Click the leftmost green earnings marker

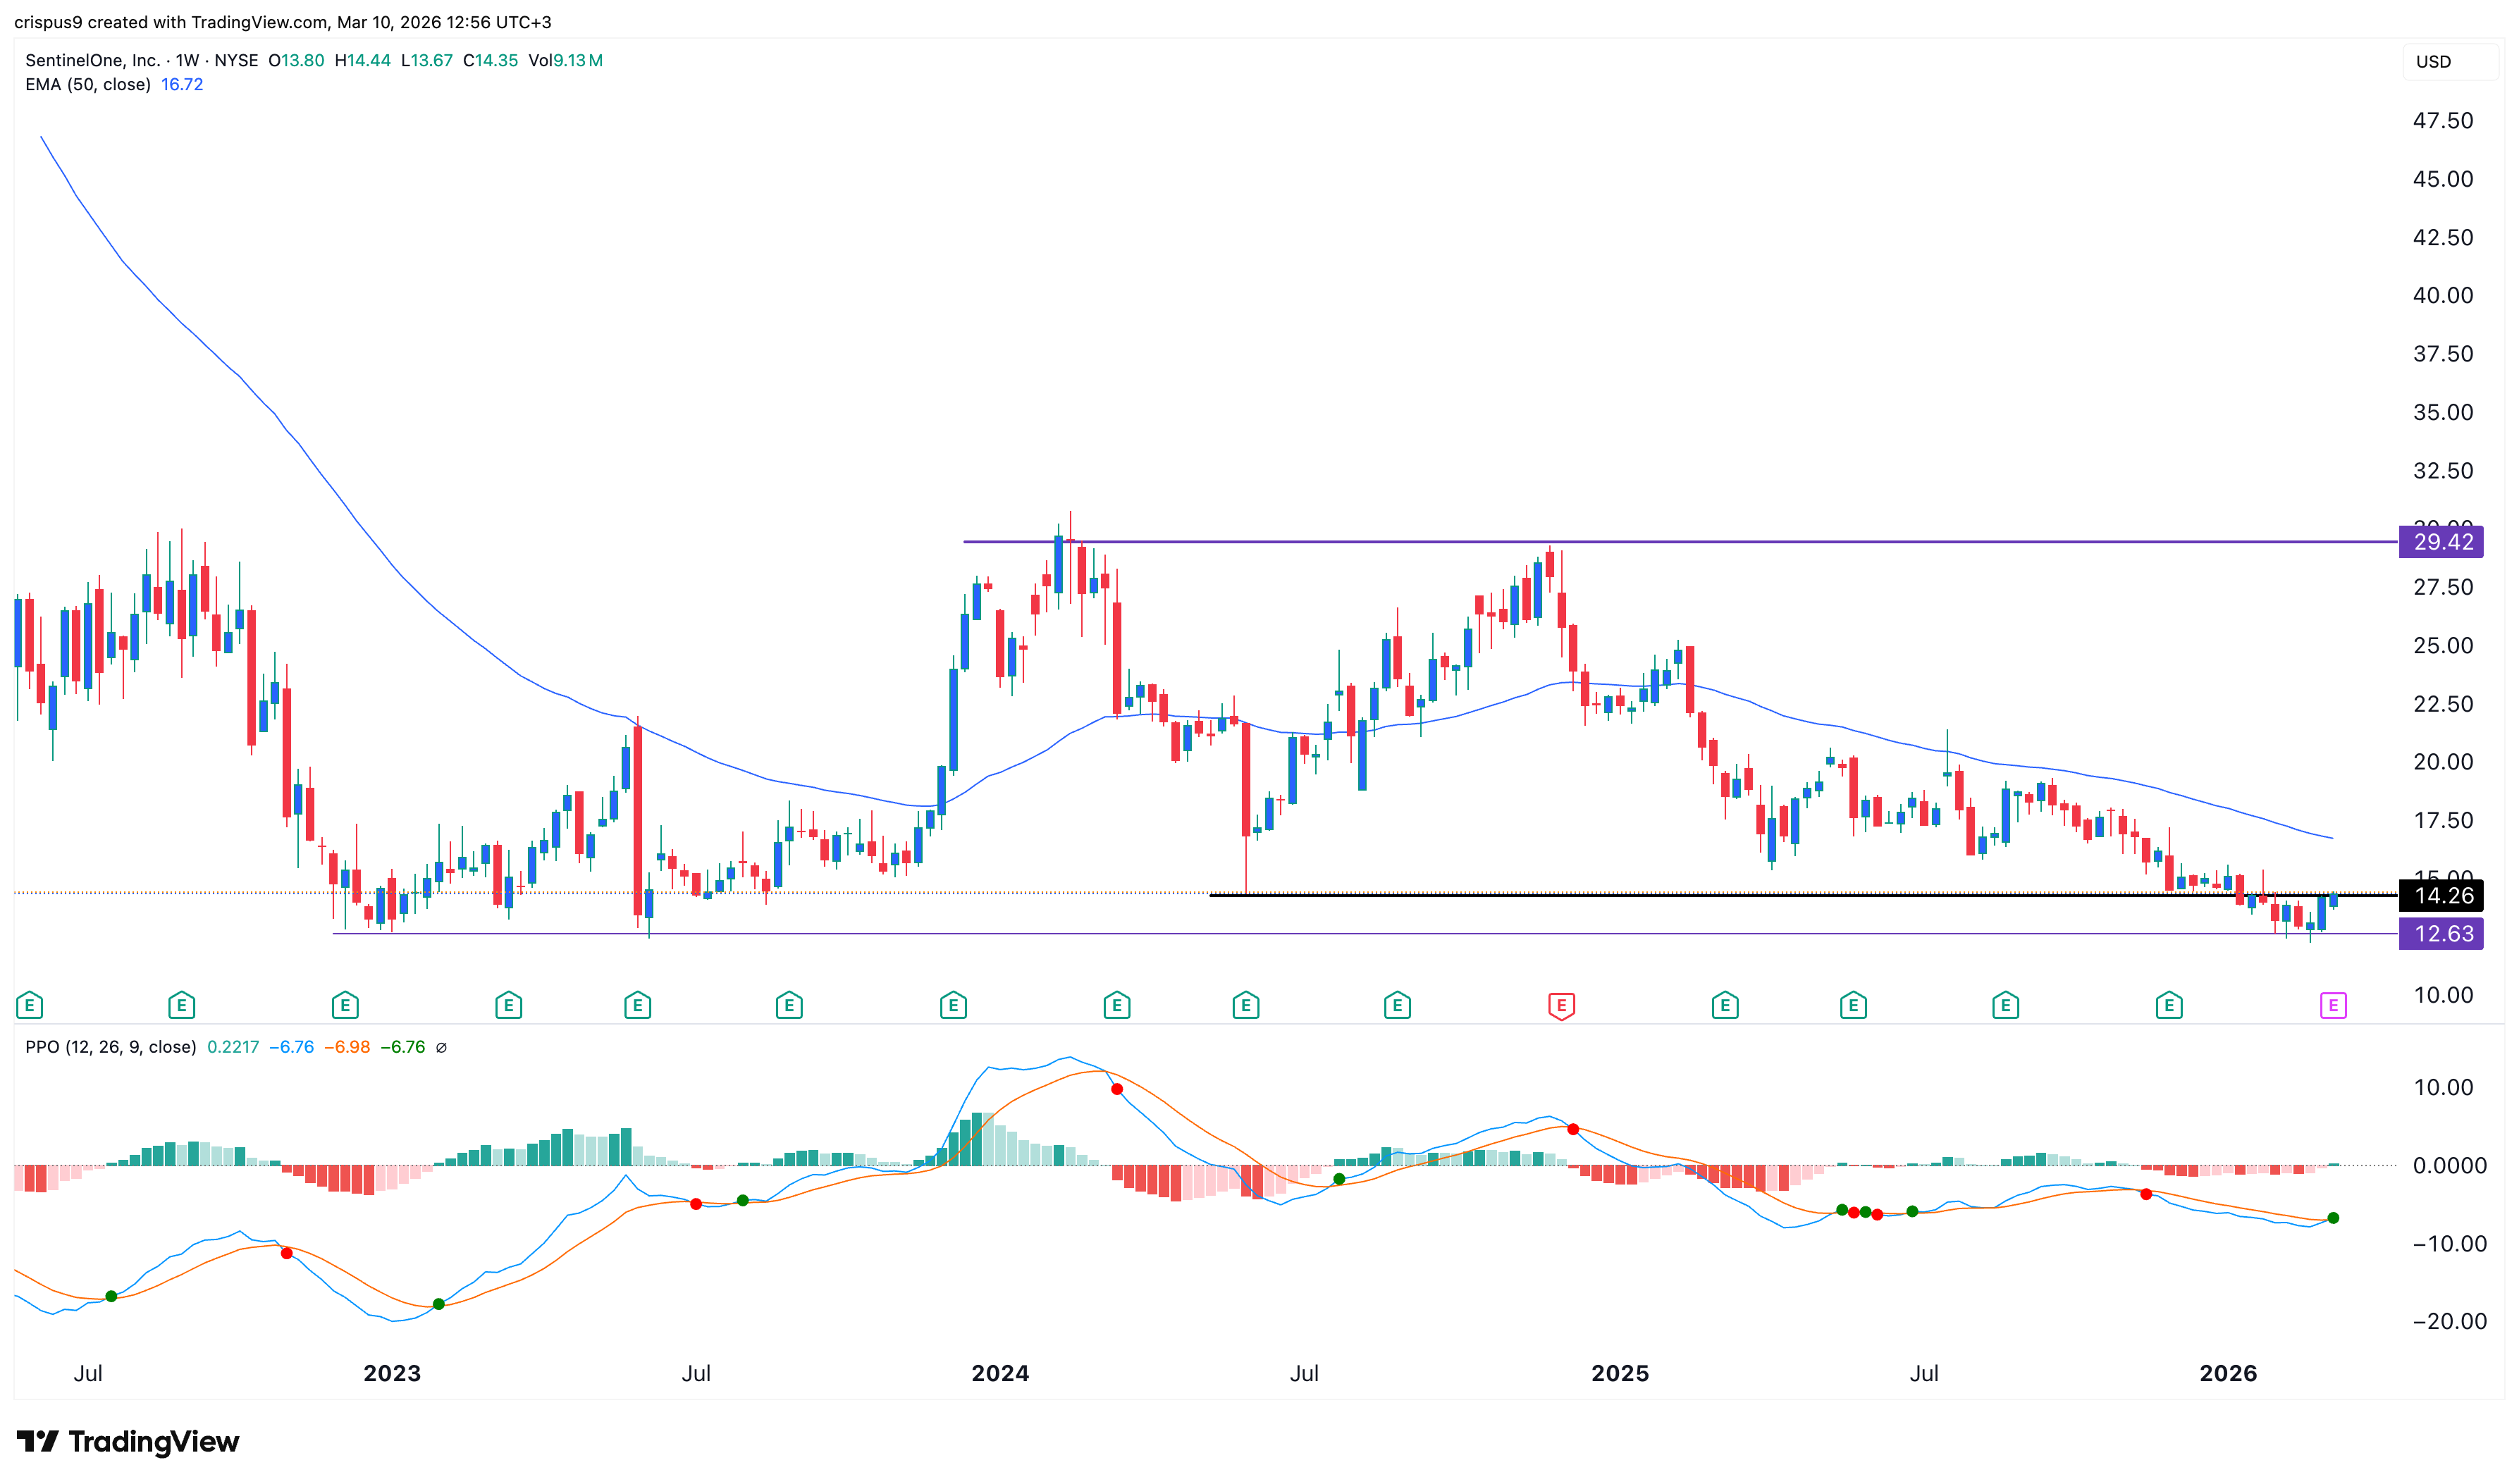coord(29,1005)
